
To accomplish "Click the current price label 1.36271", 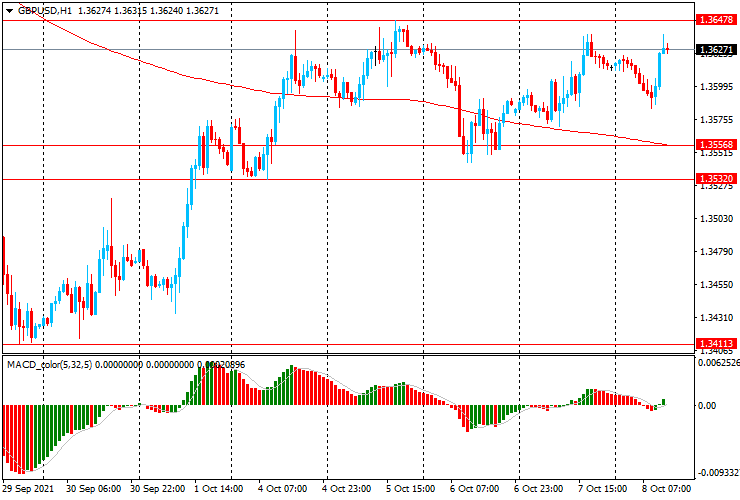I will click(x=716, y=50).
